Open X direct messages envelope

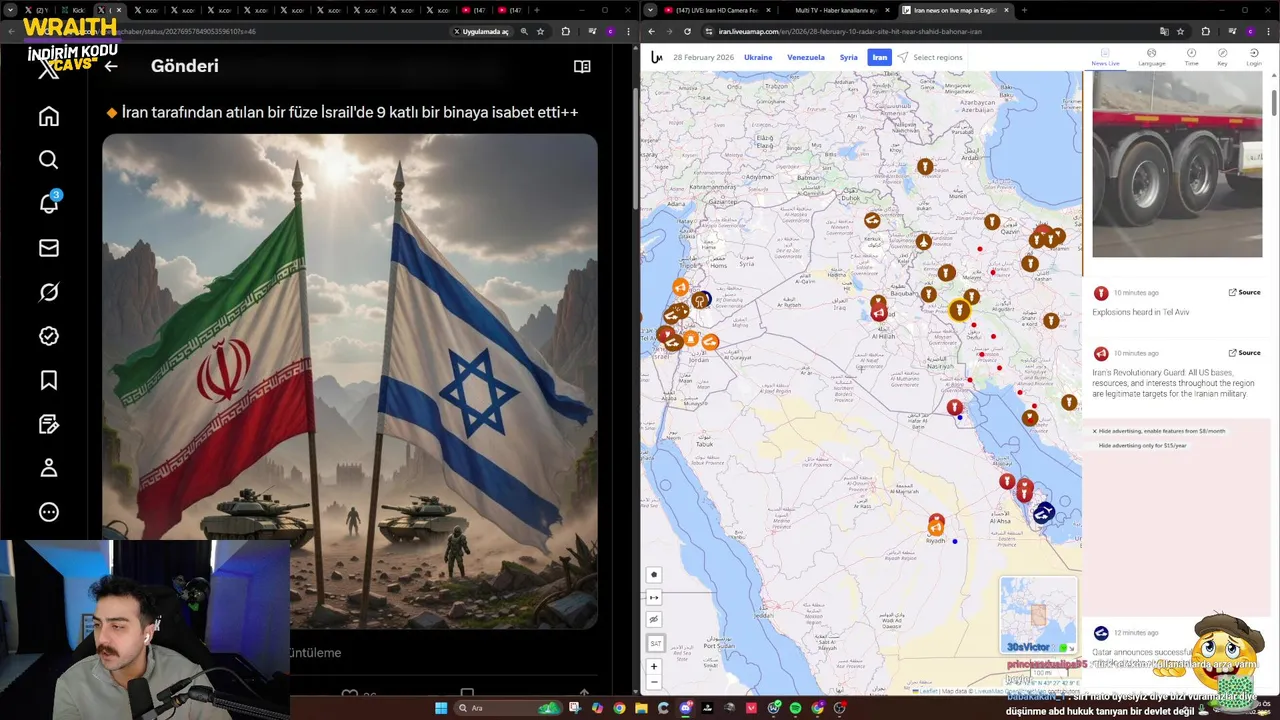[49, 248]
